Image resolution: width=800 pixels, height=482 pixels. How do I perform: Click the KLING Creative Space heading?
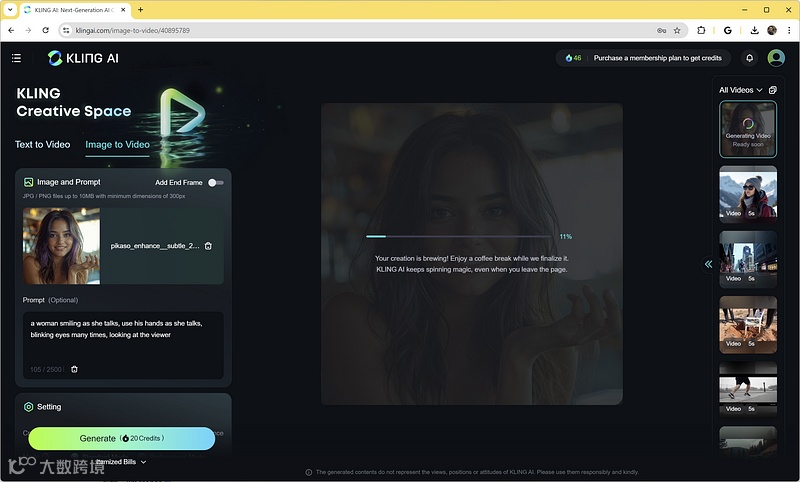(73, 103)
